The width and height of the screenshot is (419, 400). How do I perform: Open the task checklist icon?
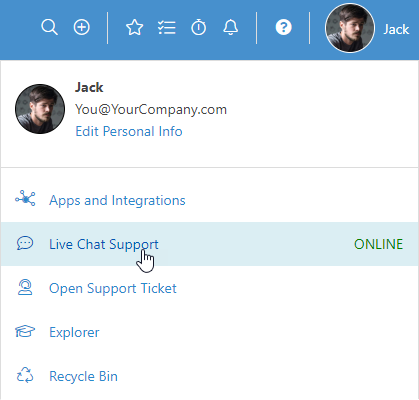tap(167, 27)
